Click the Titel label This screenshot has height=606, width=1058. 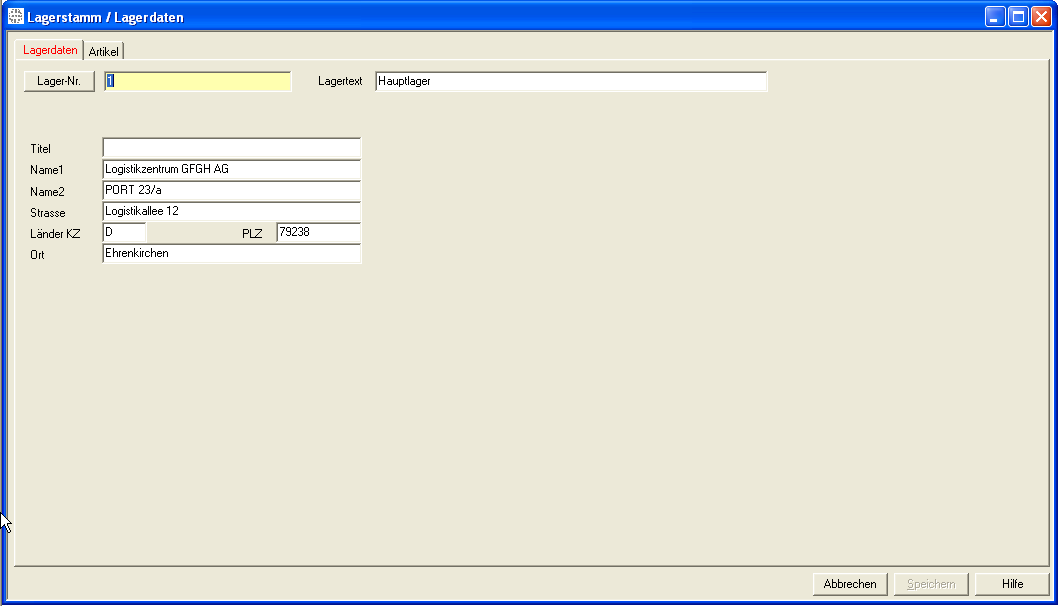40,148
